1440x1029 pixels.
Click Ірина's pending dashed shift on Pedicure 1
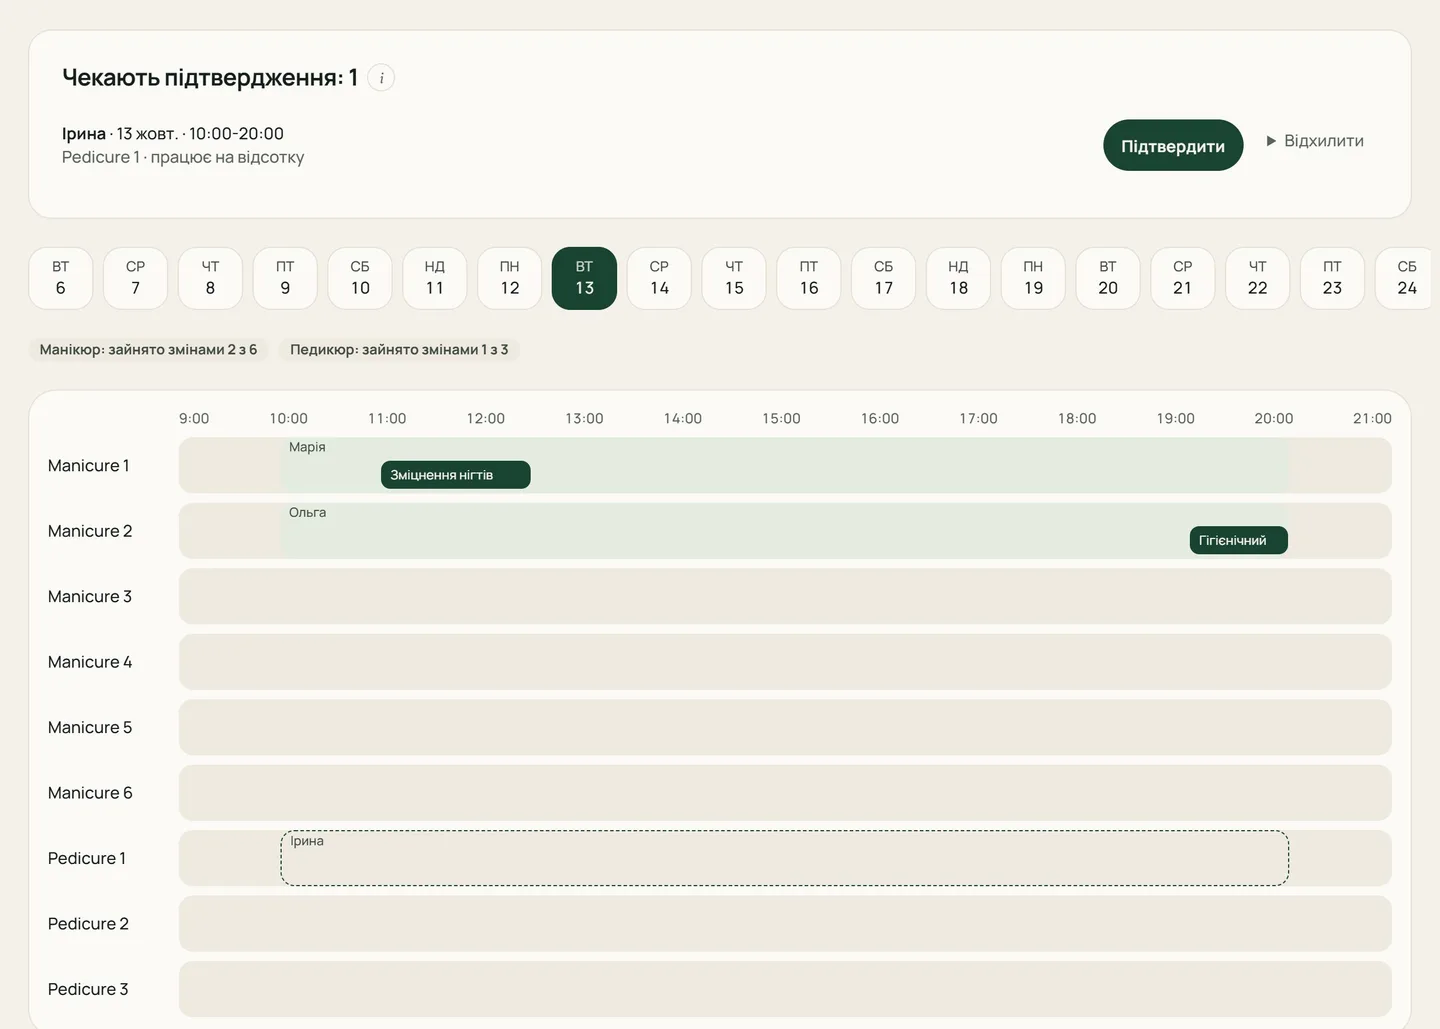[x=784, y=858]
